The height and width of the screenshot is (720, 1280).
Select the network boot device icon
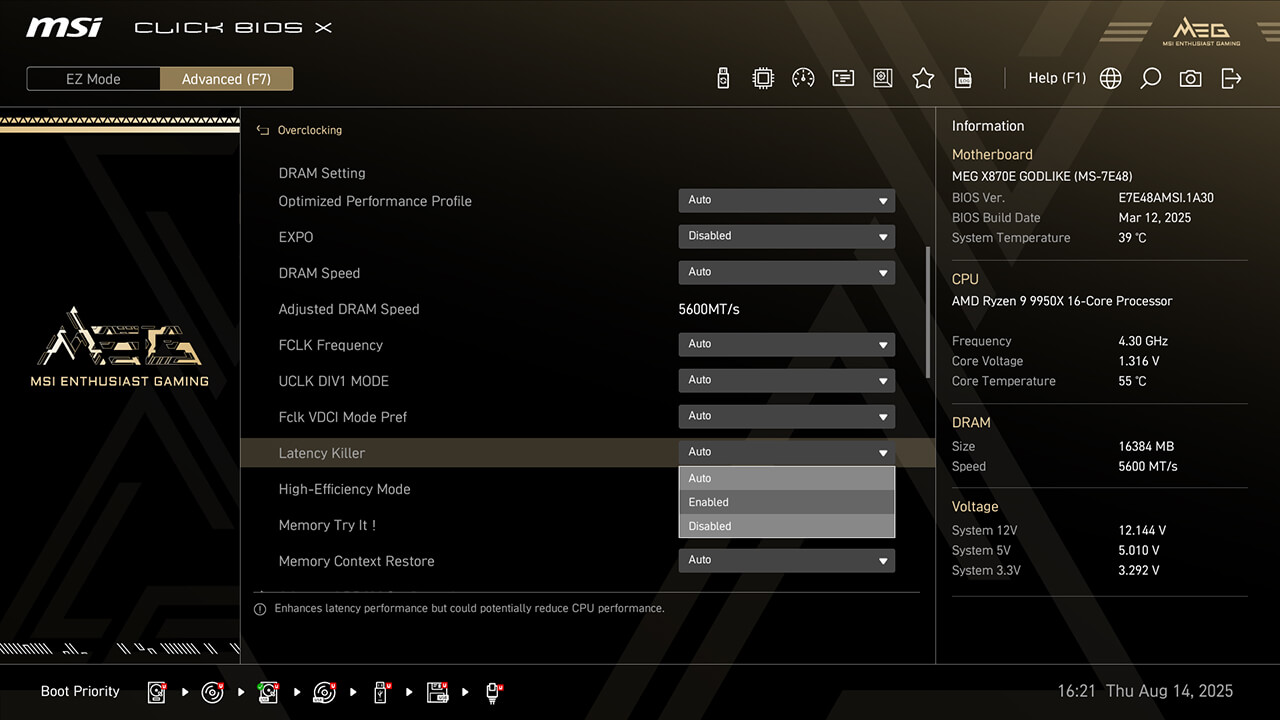coord(493,692)
